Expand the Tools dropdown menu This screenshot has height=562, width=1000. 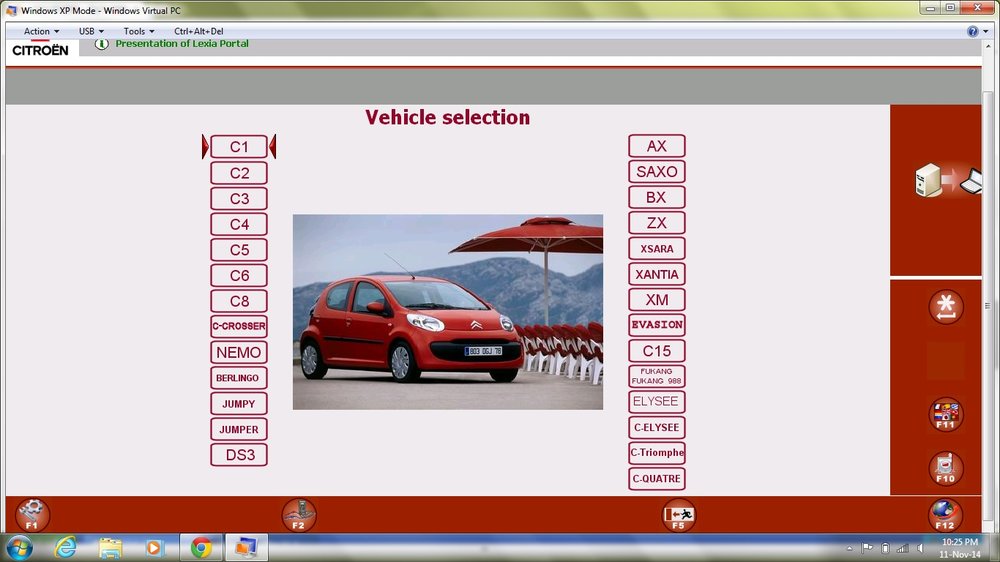tap(139, 31)
